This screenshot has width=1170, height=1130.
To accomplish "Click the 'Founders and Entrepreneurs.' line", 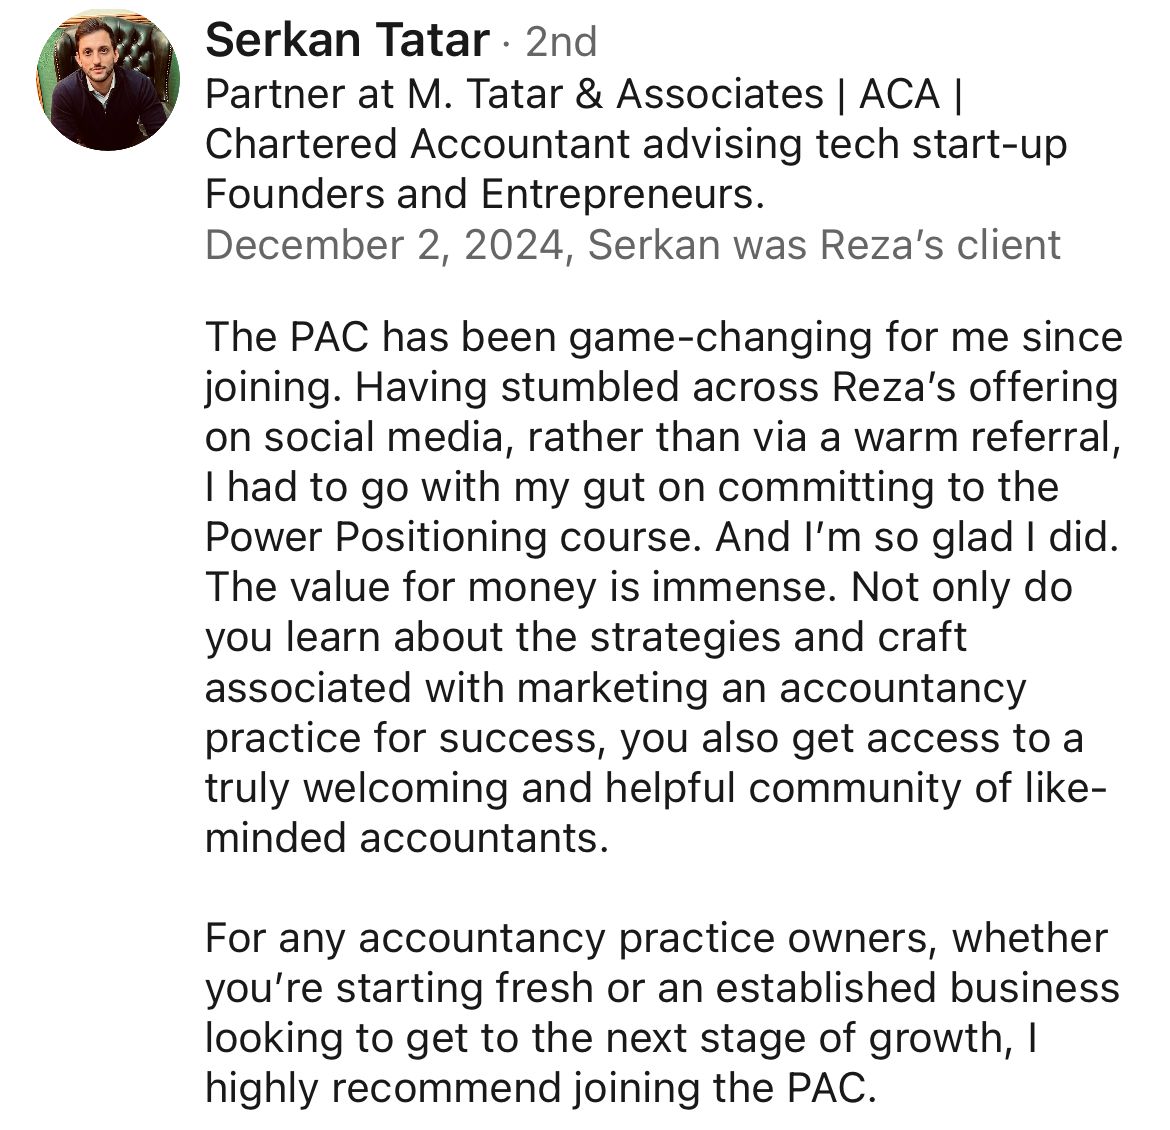I will (484, 194).
